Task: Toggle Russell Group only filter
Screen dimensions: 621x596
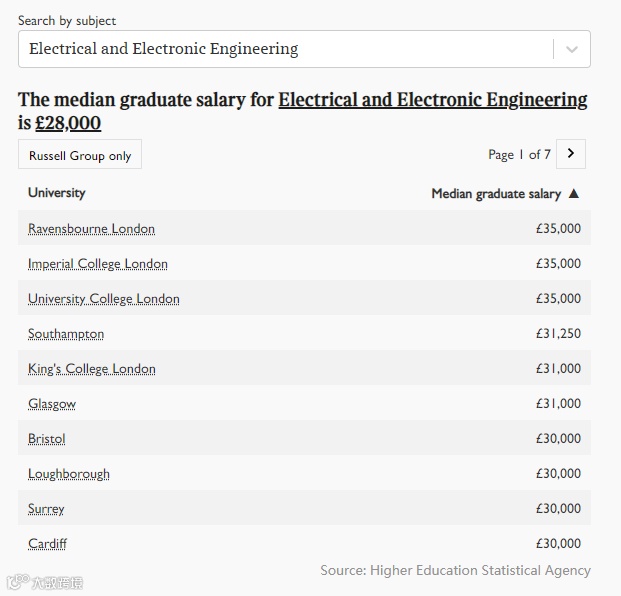Action: coord(80,155)
